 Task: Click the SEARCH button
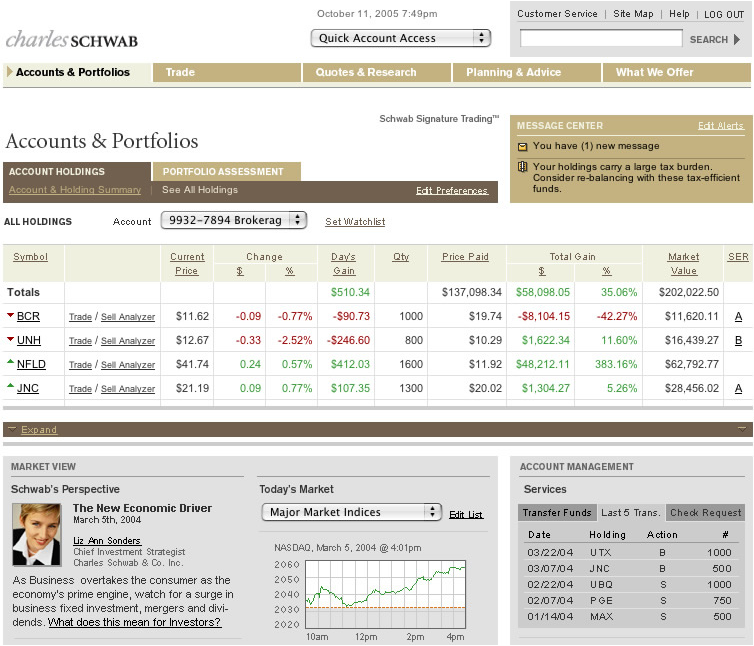point(715,39)
